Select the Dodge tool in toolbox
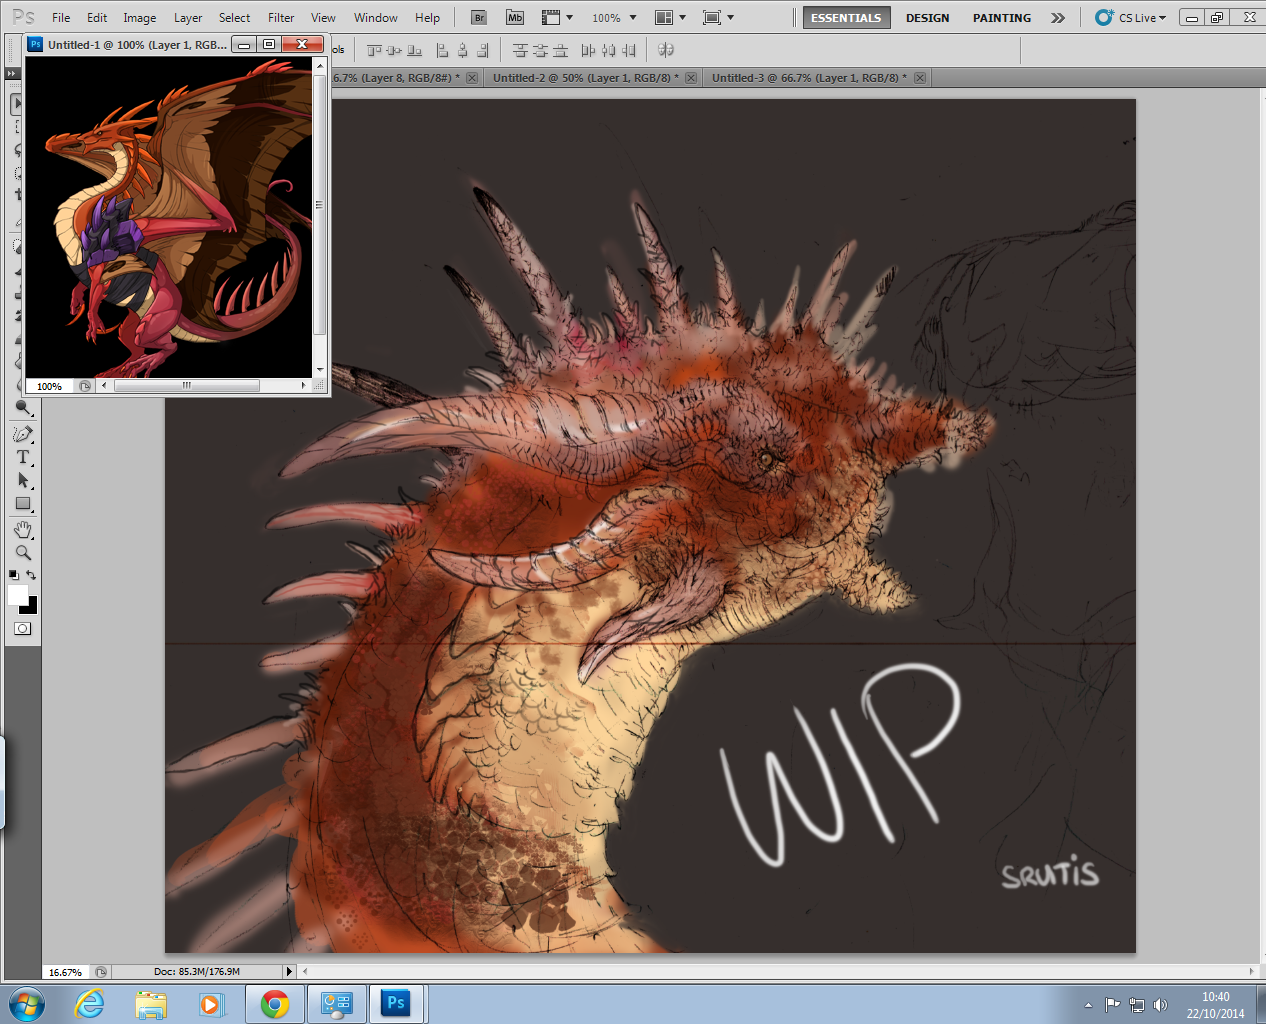Image resolution: width=1266 pixels, height=1024 pixels. (22, 408)
